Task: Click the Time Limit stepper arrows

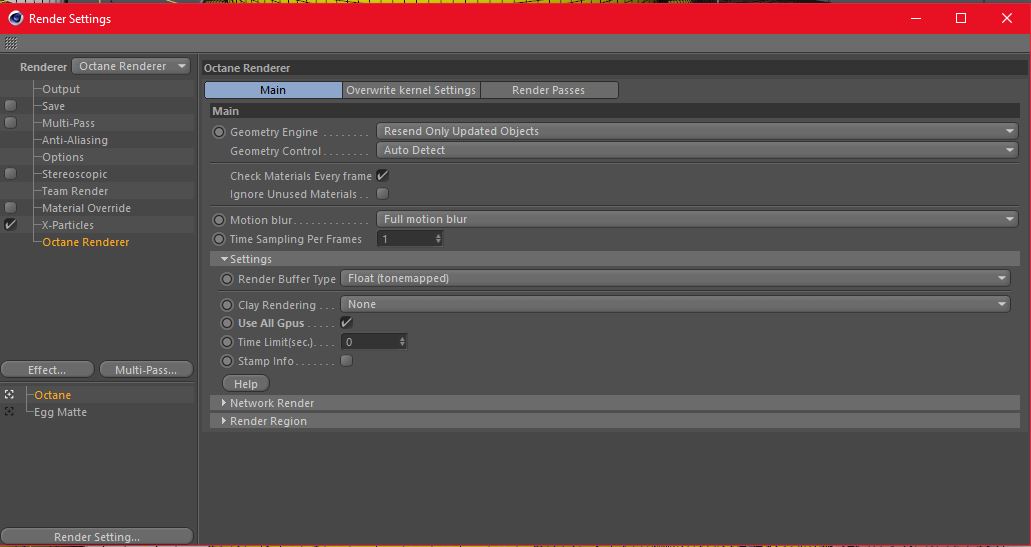Action: [402, 342]
